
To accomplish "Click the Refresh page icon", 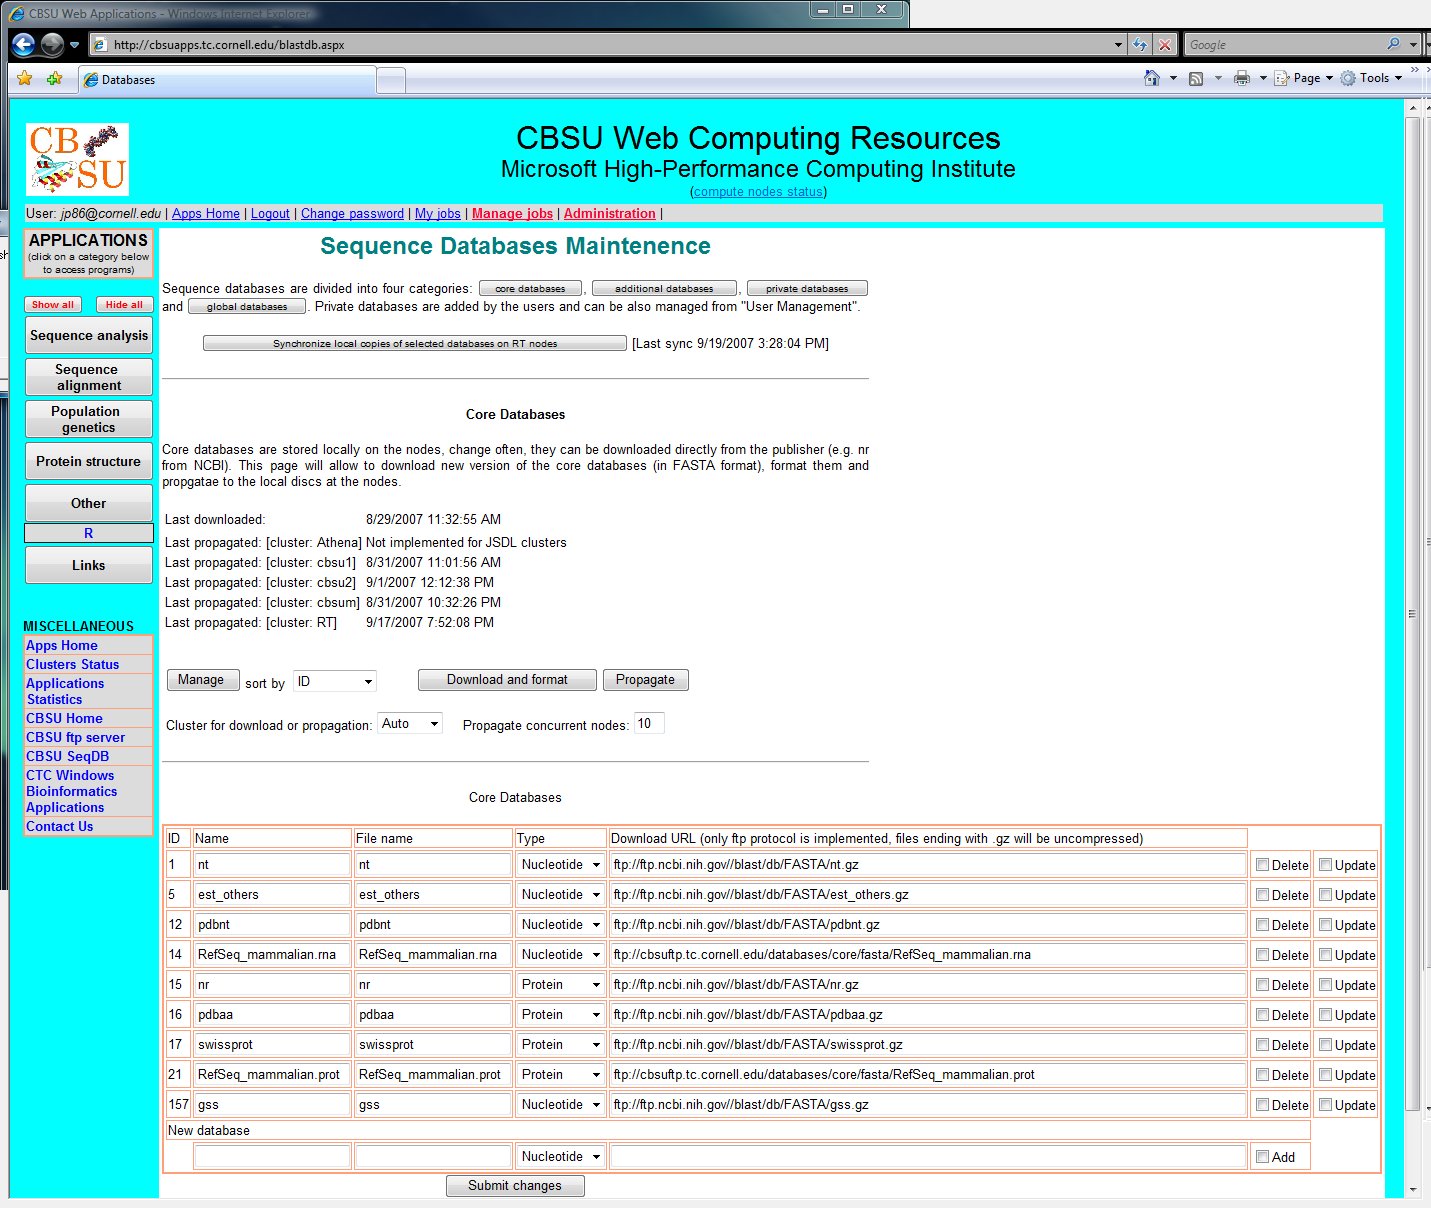I will tap(1140, 45).
